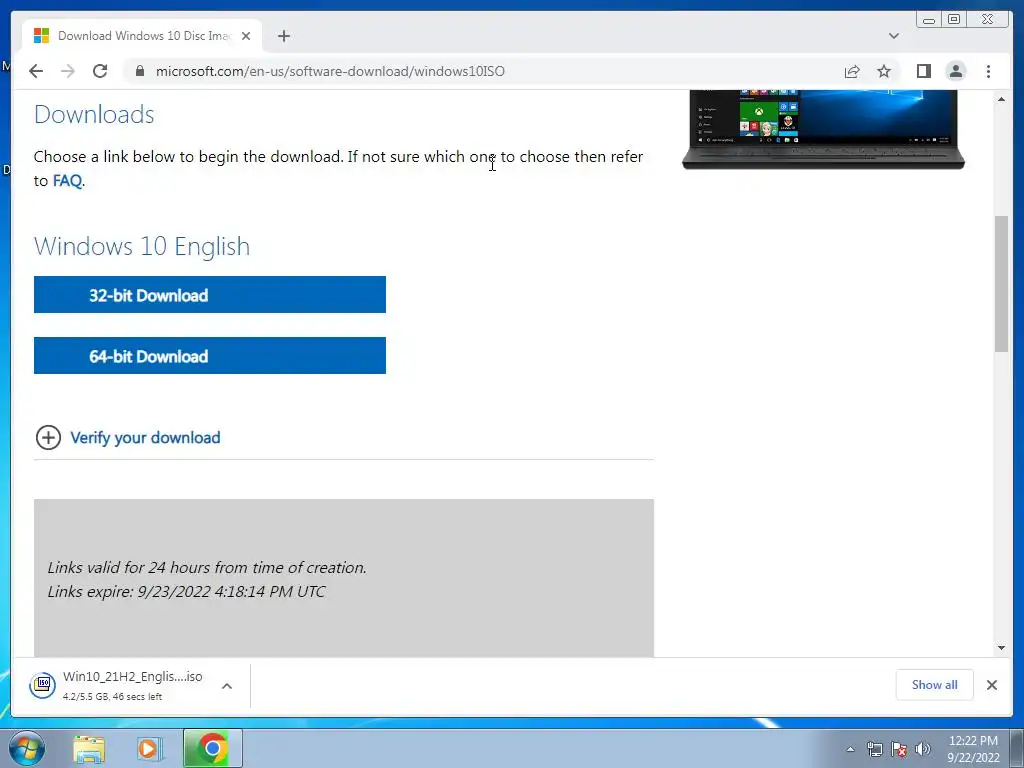The width and height of the screenshot is (1024, 768).
Task: Click the address bar URL
Action: click(x=330, y=71)
